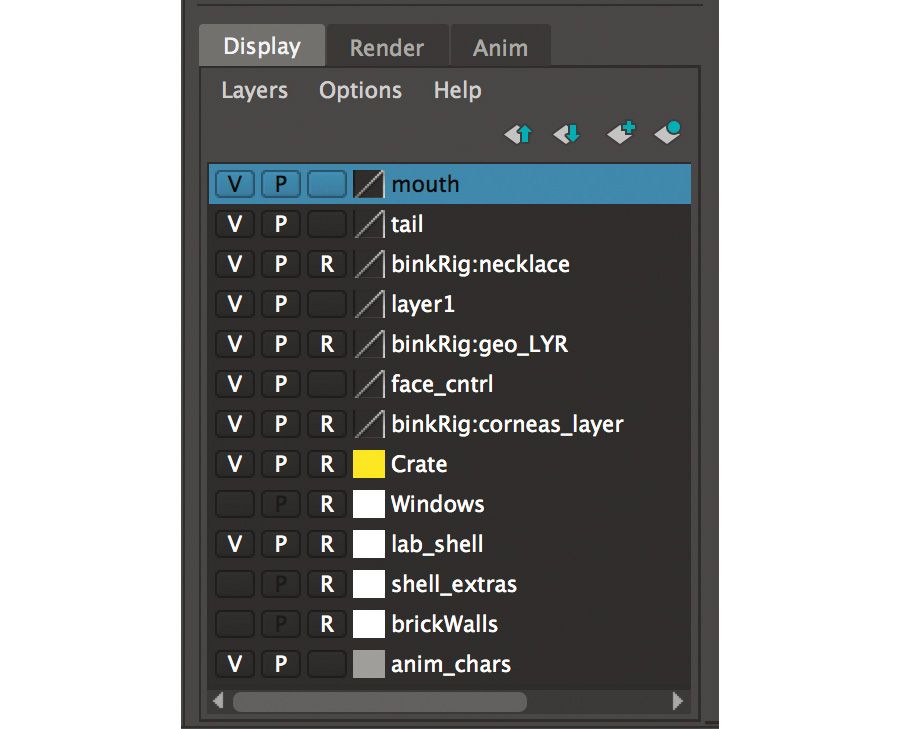Click face_cntrl layer color box

(368, 384)
